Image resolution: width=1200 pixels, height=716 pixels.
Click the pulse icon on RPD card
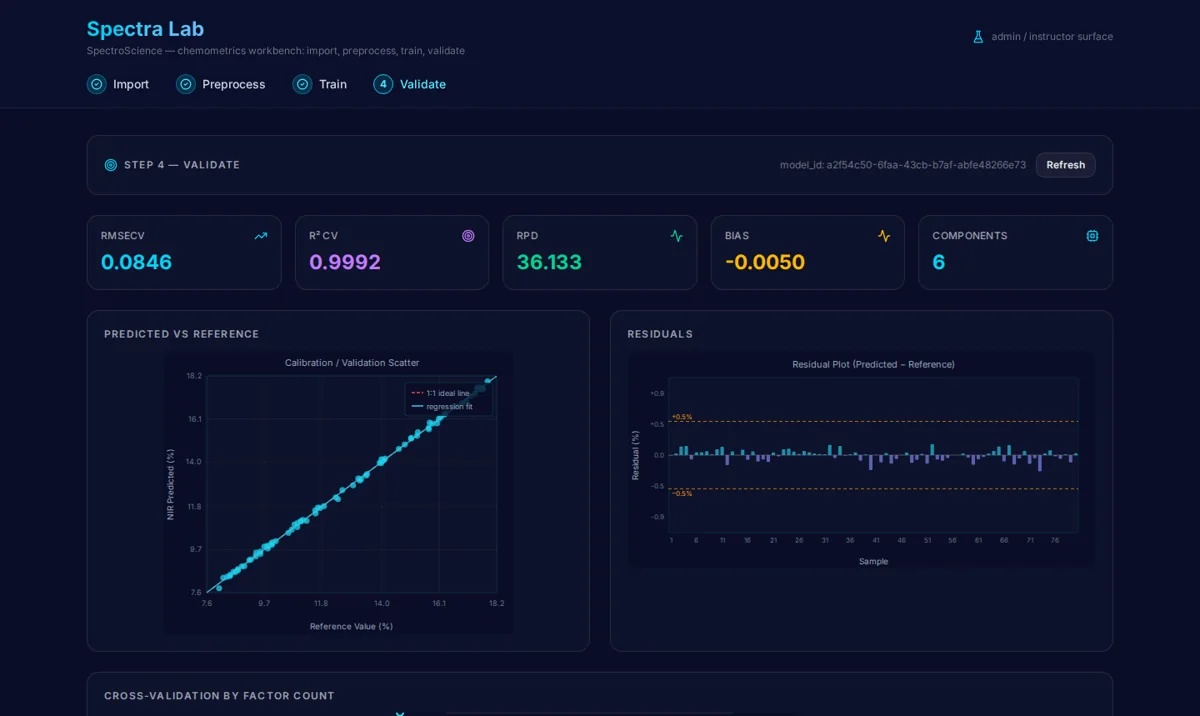pos(676,236)
